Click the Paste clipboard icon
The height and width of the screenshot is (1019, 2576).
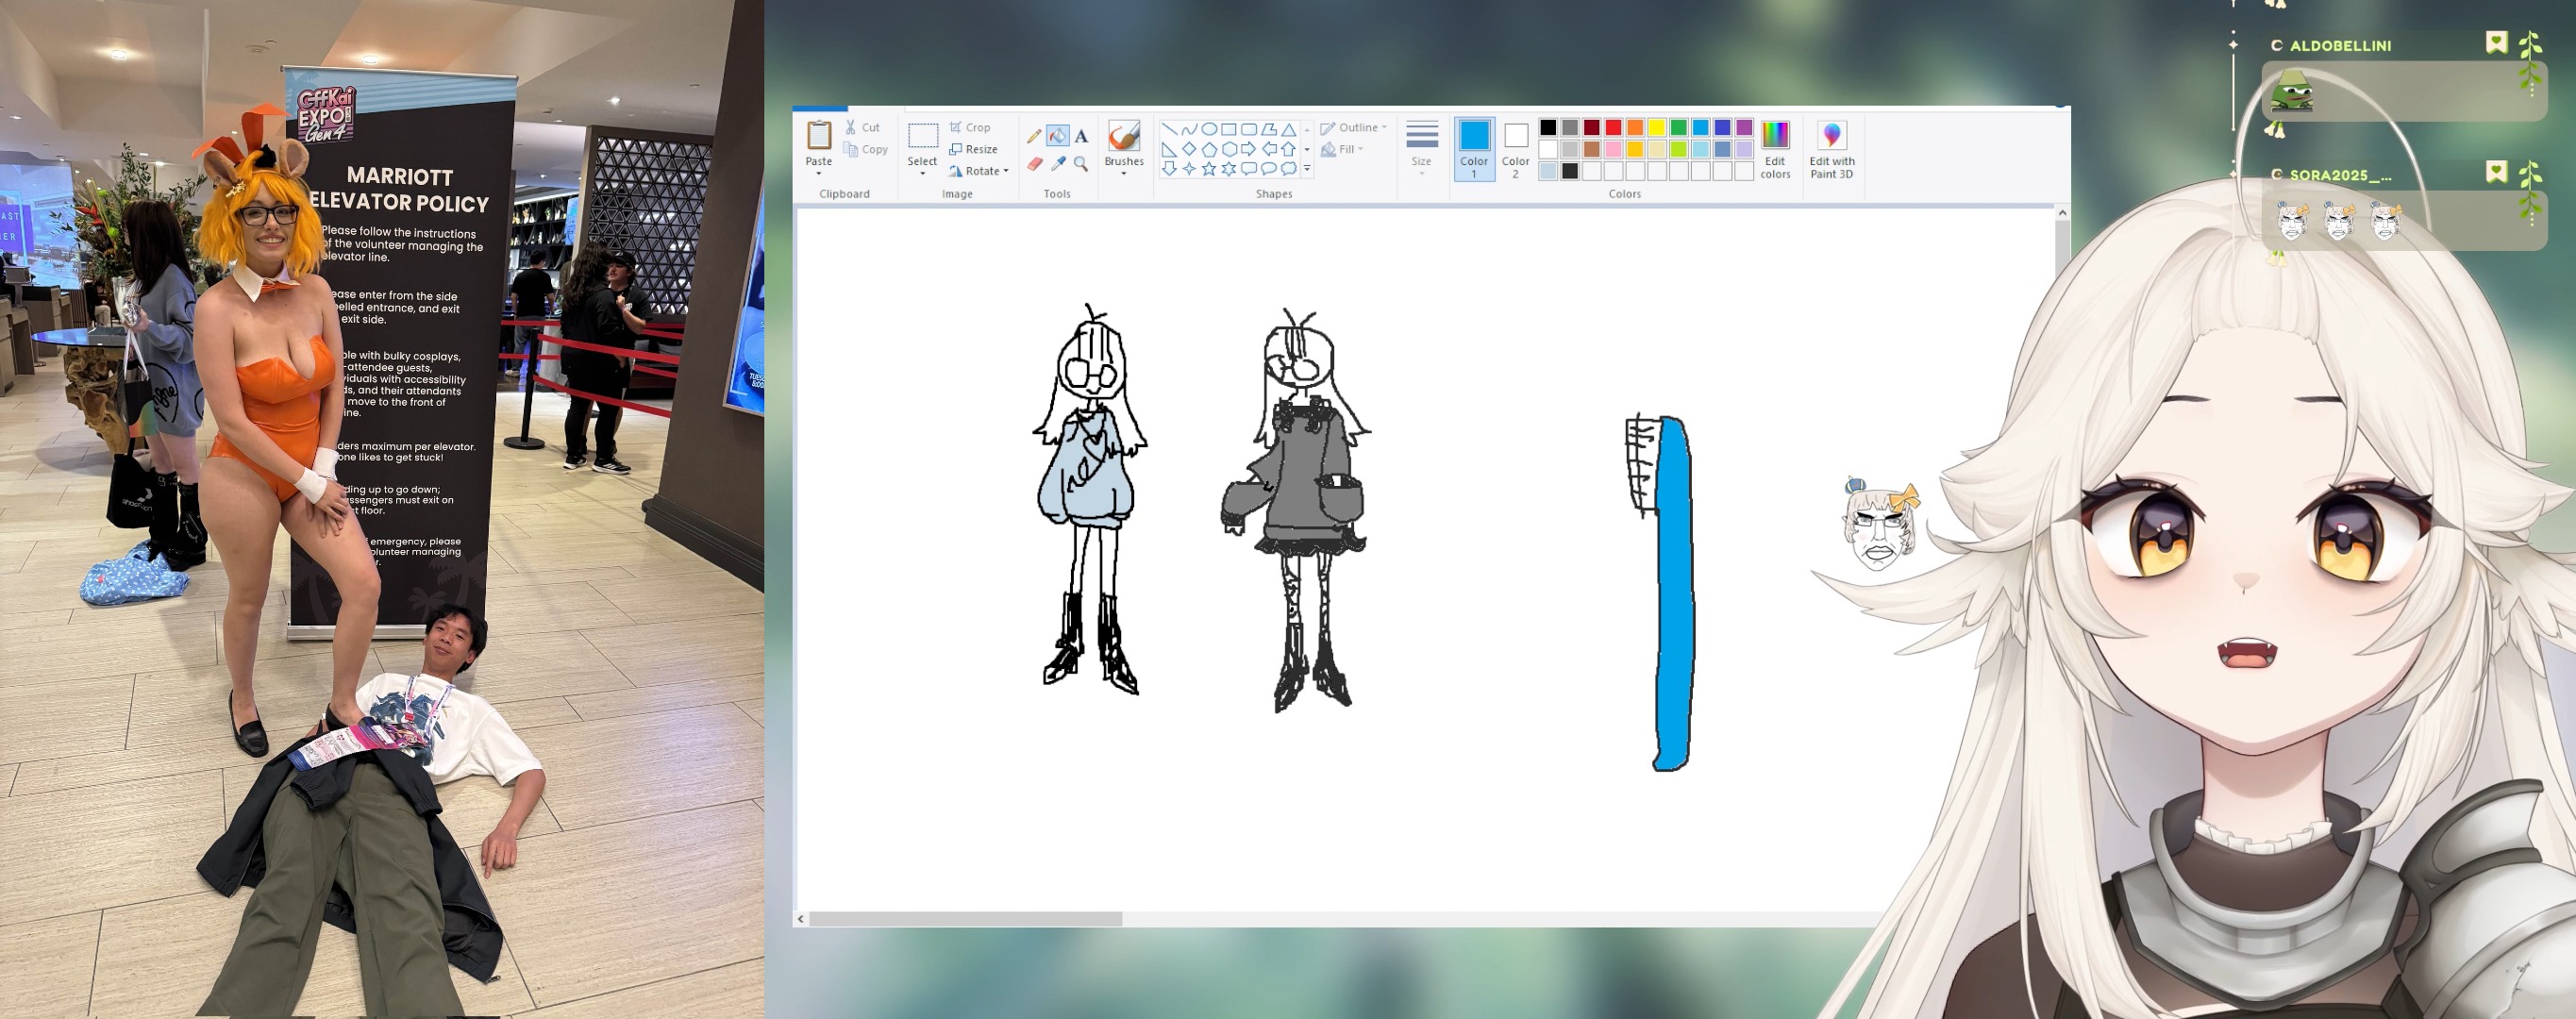pos(819,136)
